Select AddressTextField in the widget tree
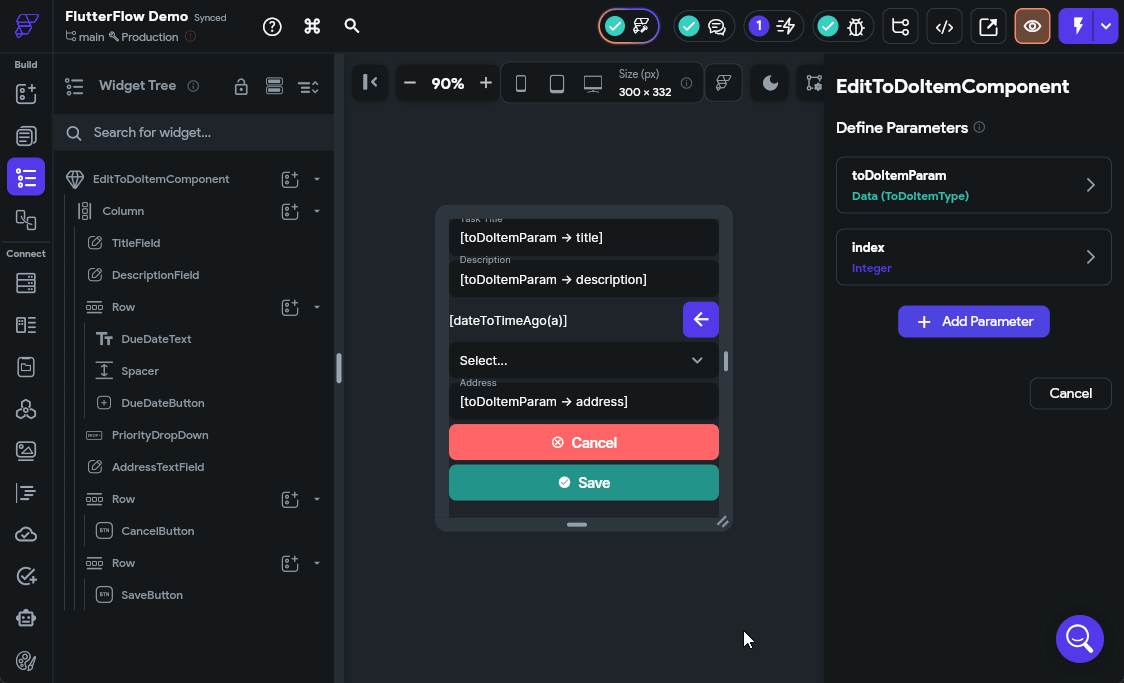 tap(158, 467)
